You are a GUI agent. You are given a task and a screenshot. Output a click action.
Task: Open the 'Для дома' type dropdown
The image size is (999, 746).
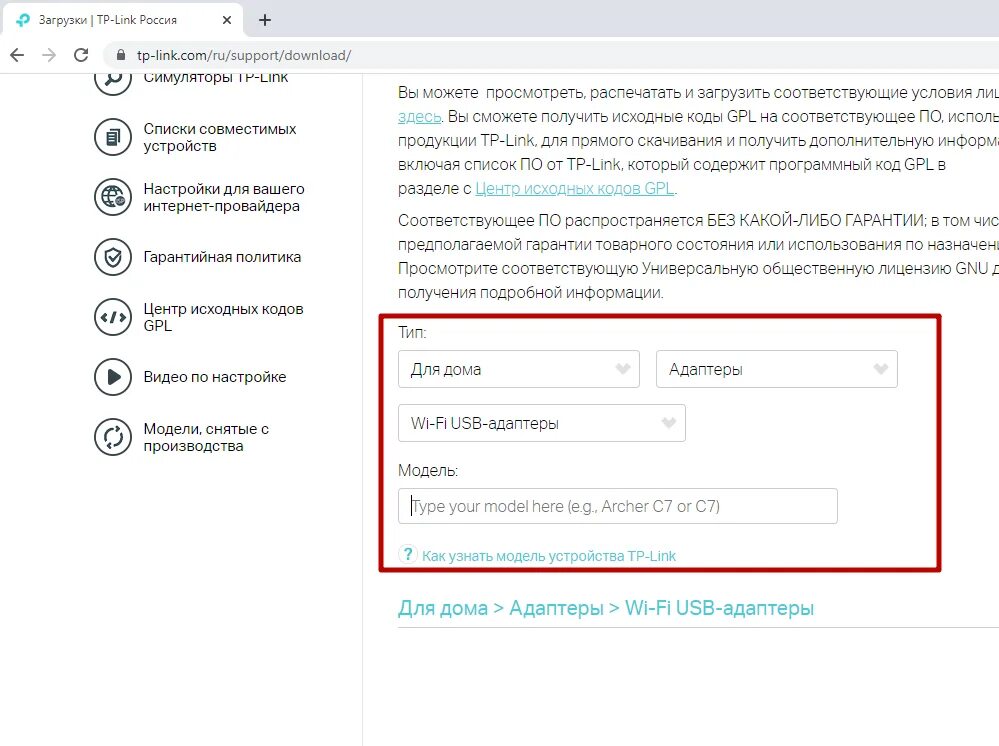coord(519,369)
